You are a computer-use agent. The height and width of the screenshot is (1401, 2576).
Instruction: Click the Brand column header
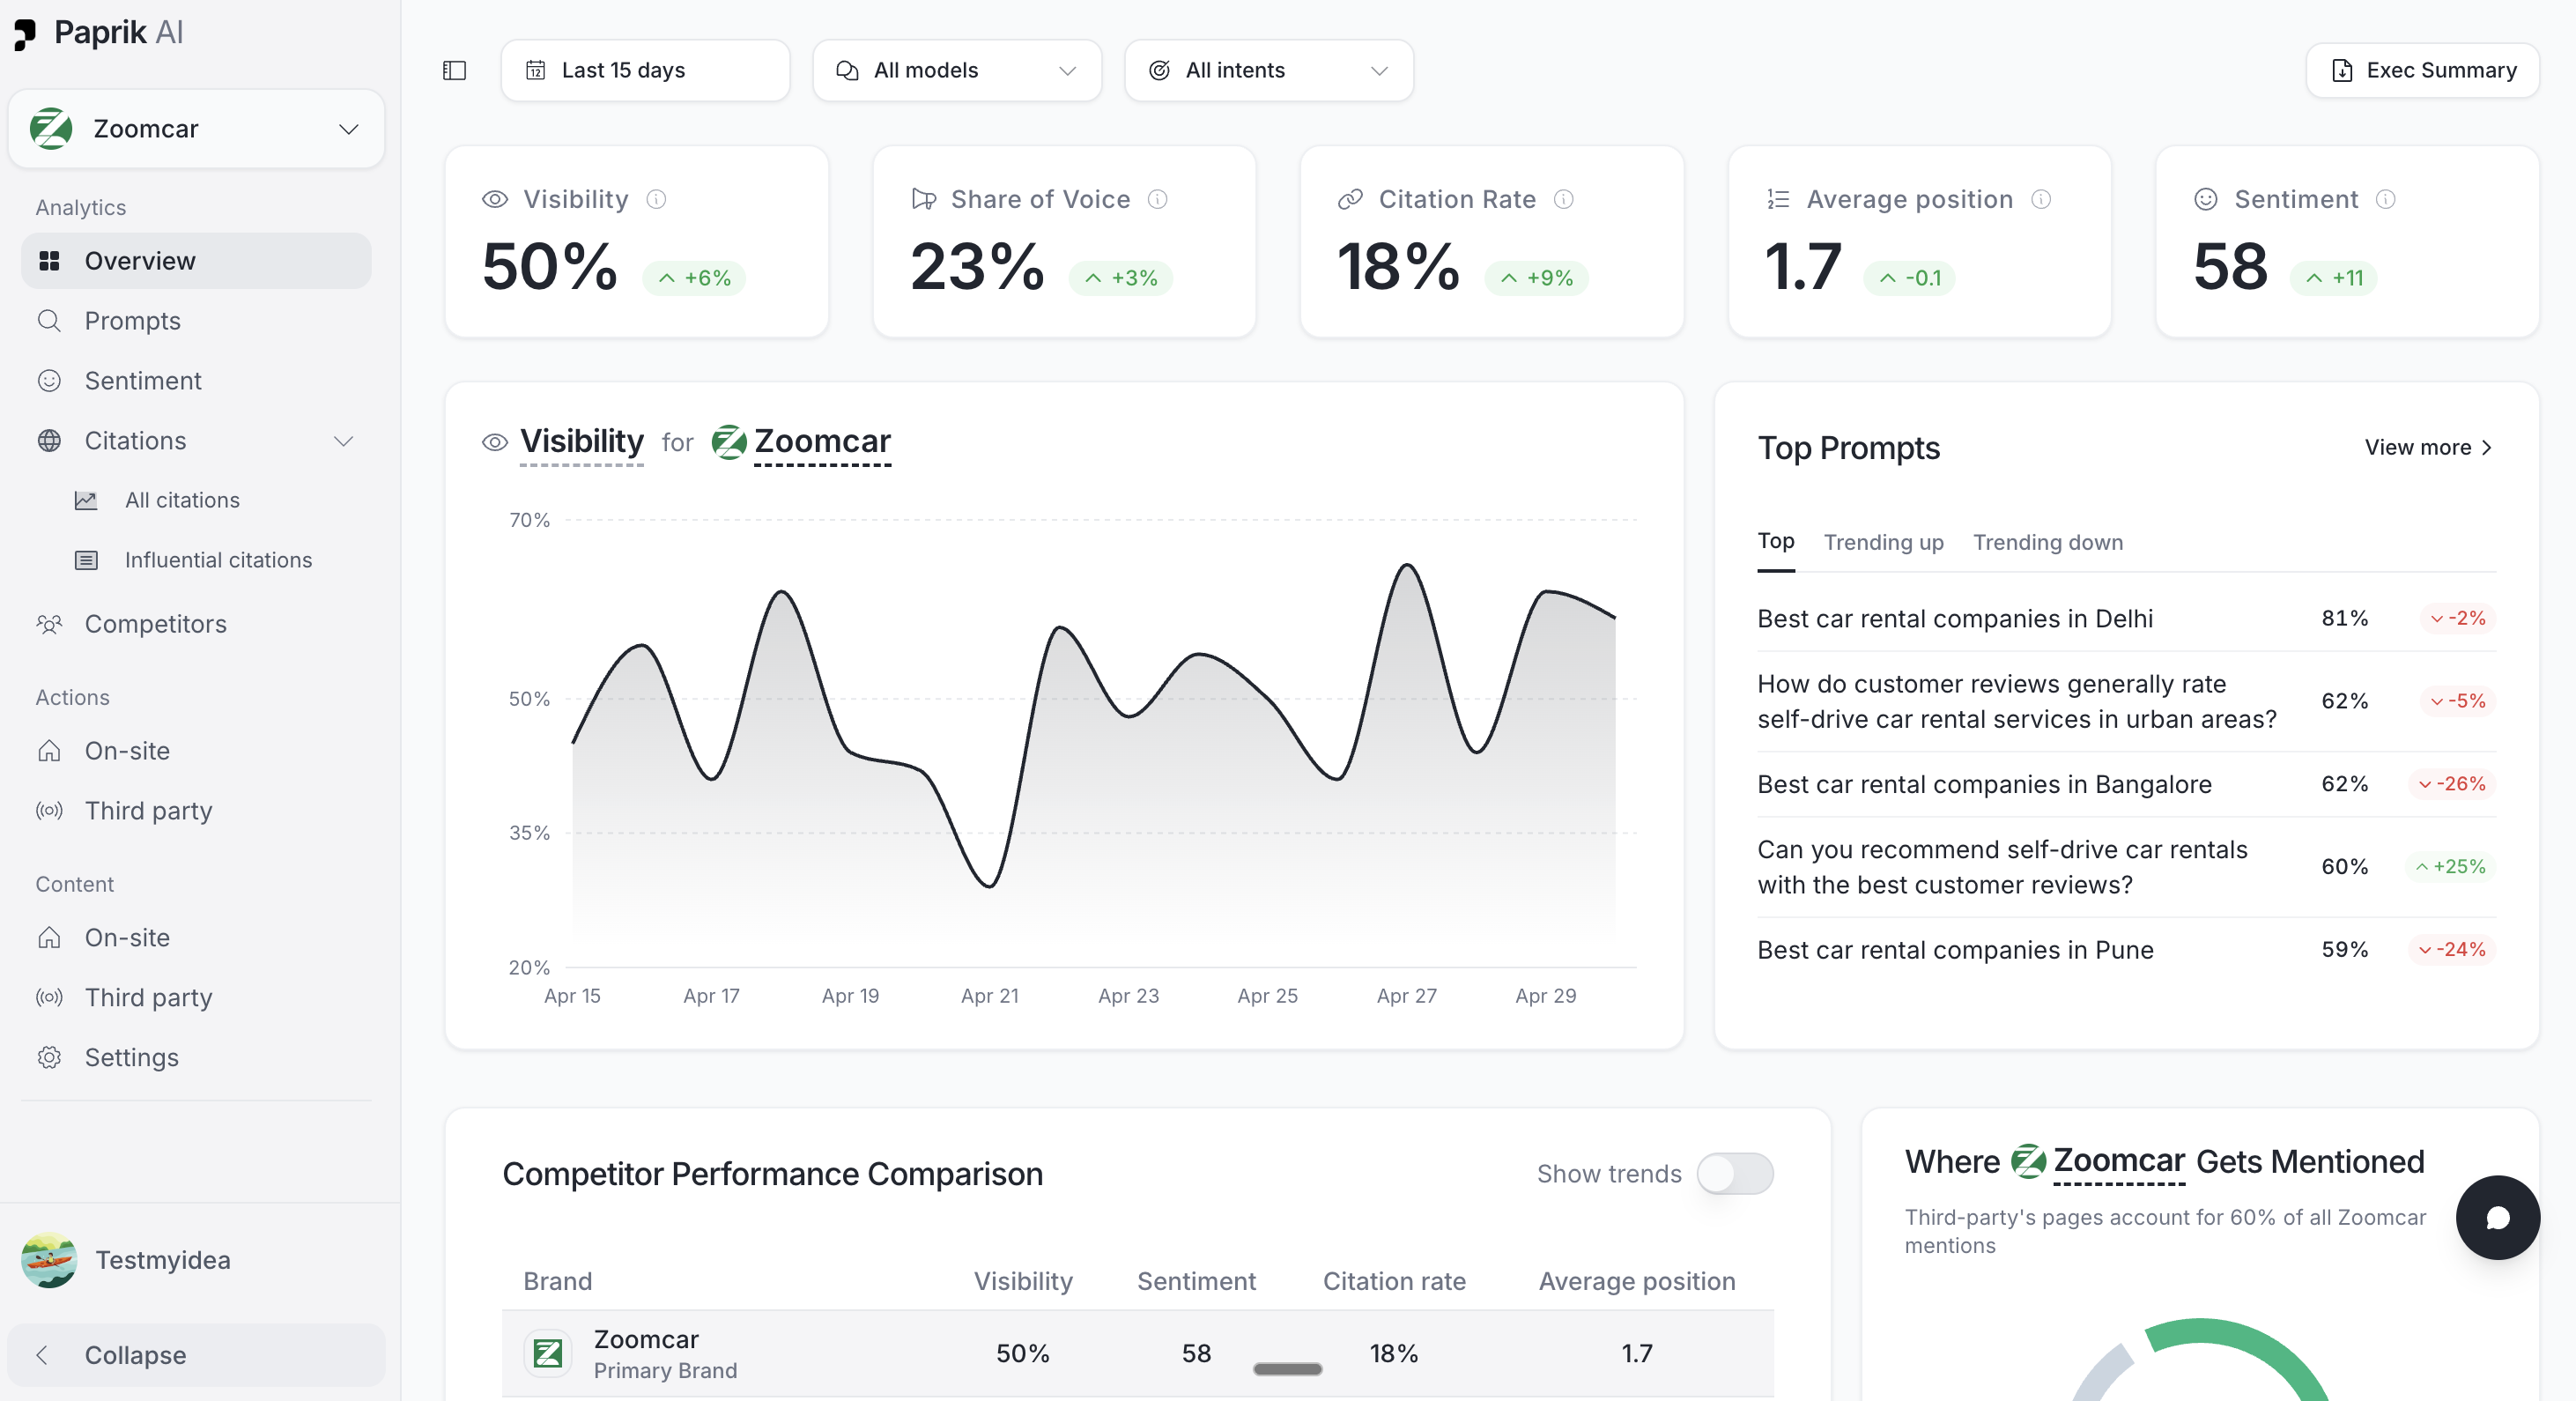coord(558,1281)
